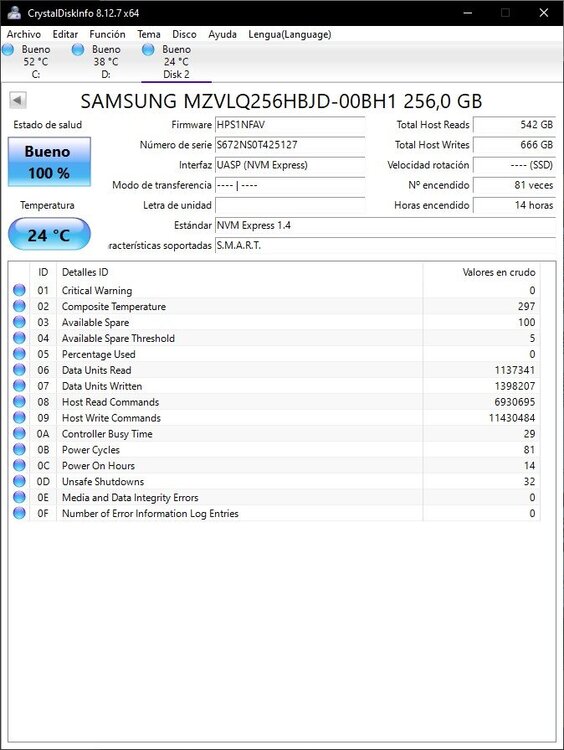The image size is (564, 750).
Task: Click the Bueno 100 % health button
Action: 49,162
